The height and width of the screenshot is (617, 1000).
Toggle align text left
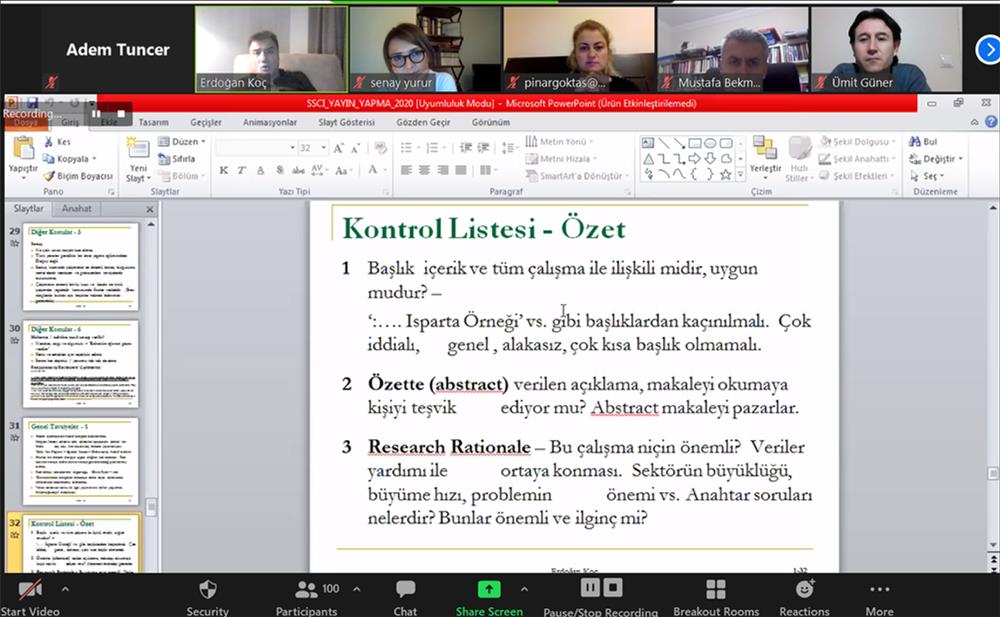406,170
